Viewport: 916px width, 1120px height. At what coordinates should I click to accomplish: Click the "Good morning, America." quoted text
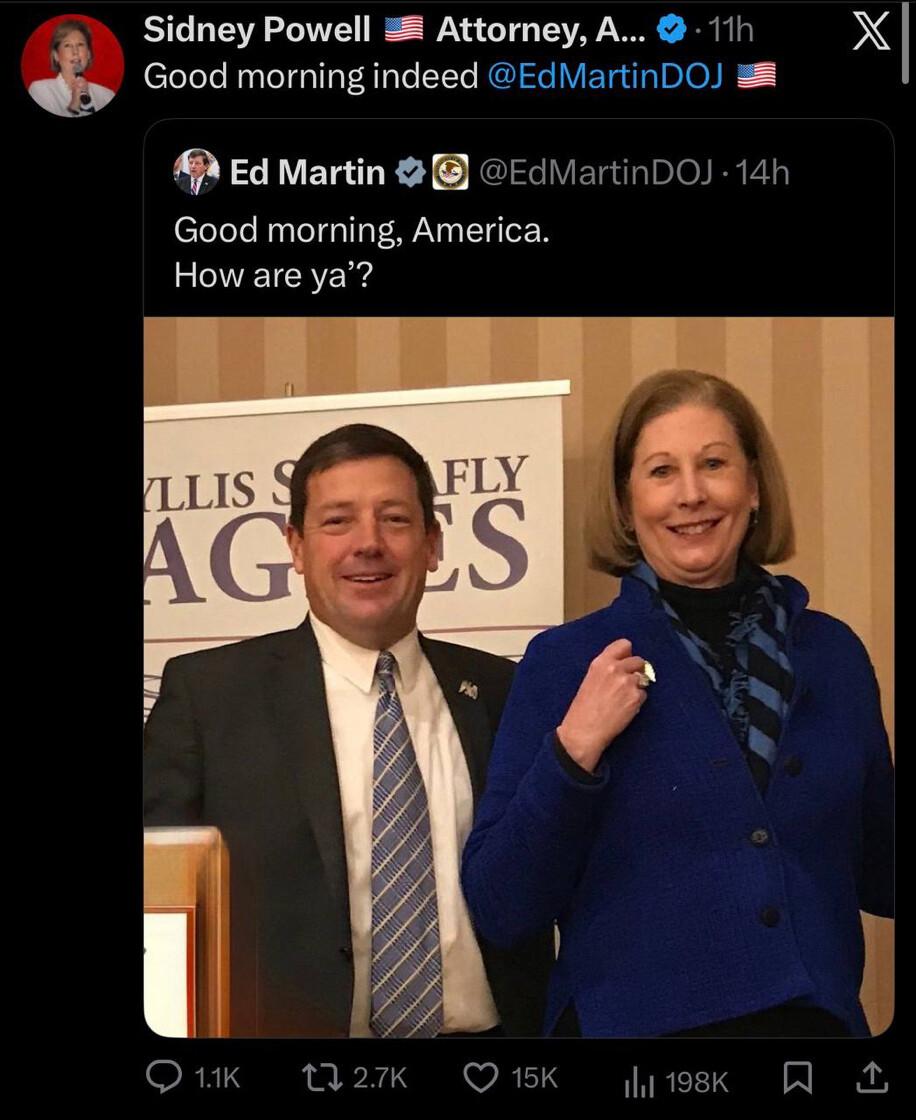tap(361, 231)
